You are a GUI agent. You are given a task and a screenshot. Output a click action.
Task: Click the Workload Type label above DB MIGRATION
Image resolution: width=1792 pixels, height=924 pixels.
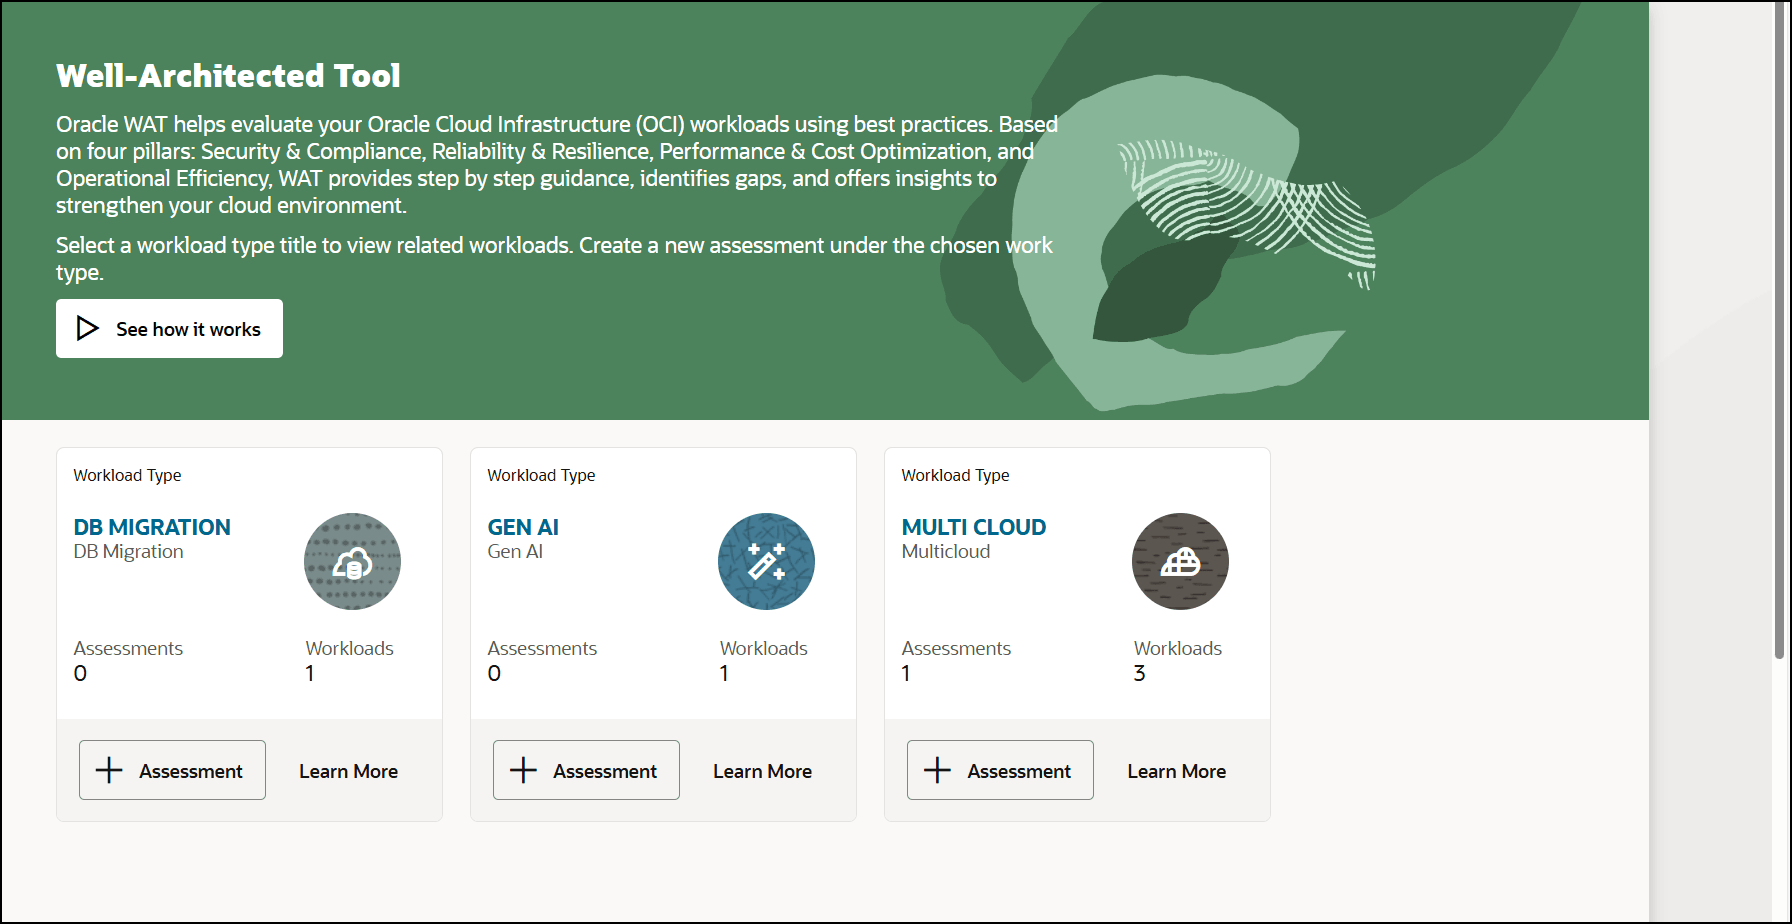[x=127, y=475]
